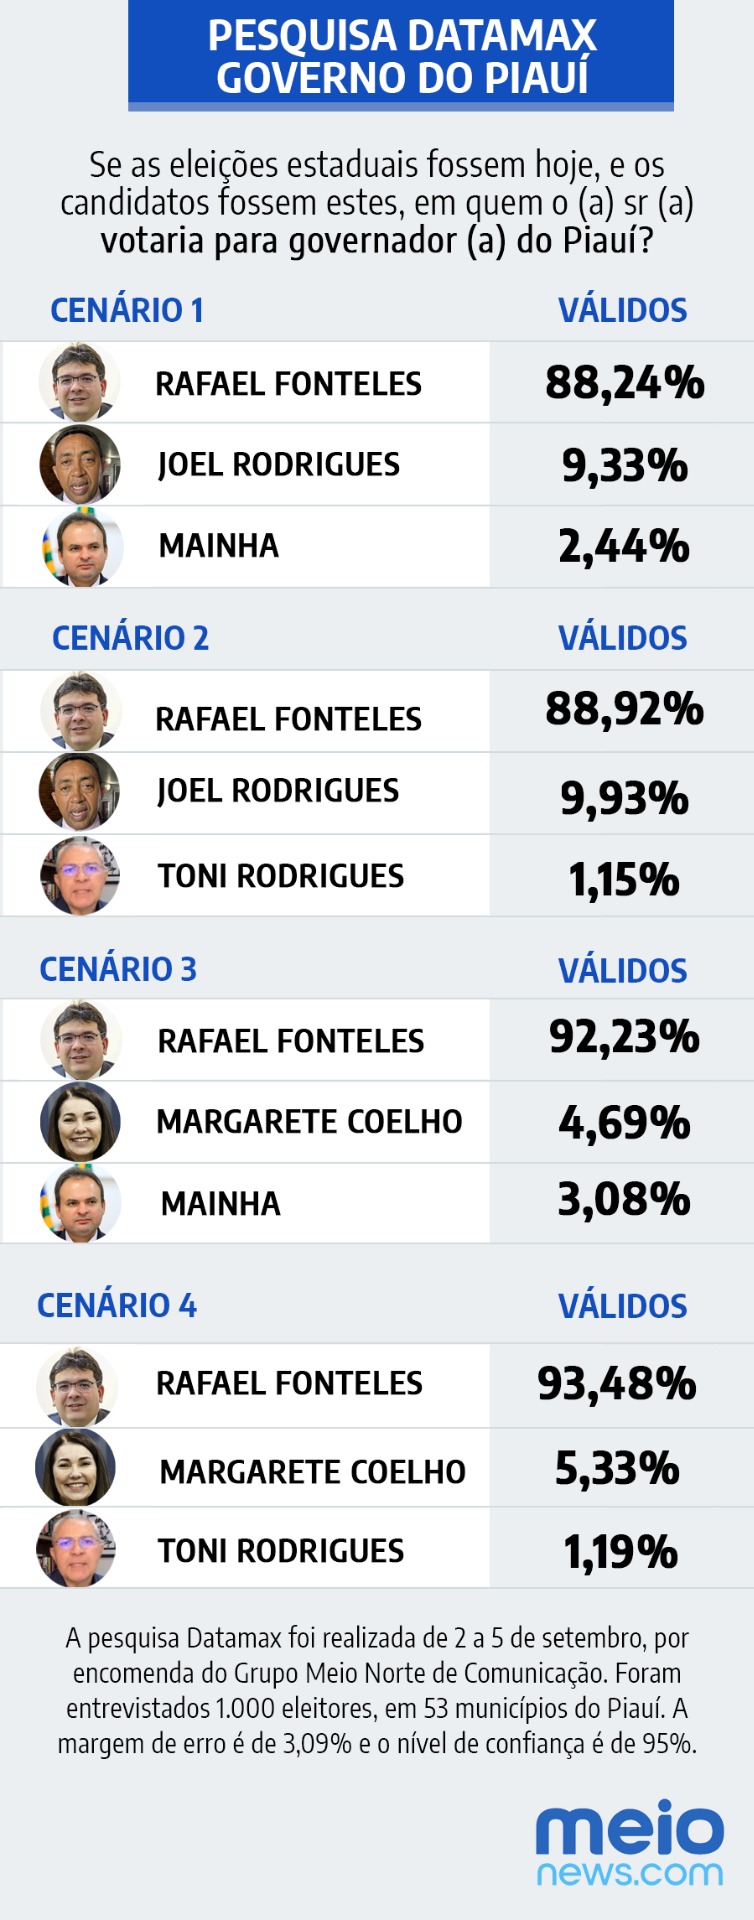Click the photo beside Mainha in Cenário 1
This screenshot has width=754, height=1920.
point(82,546)
